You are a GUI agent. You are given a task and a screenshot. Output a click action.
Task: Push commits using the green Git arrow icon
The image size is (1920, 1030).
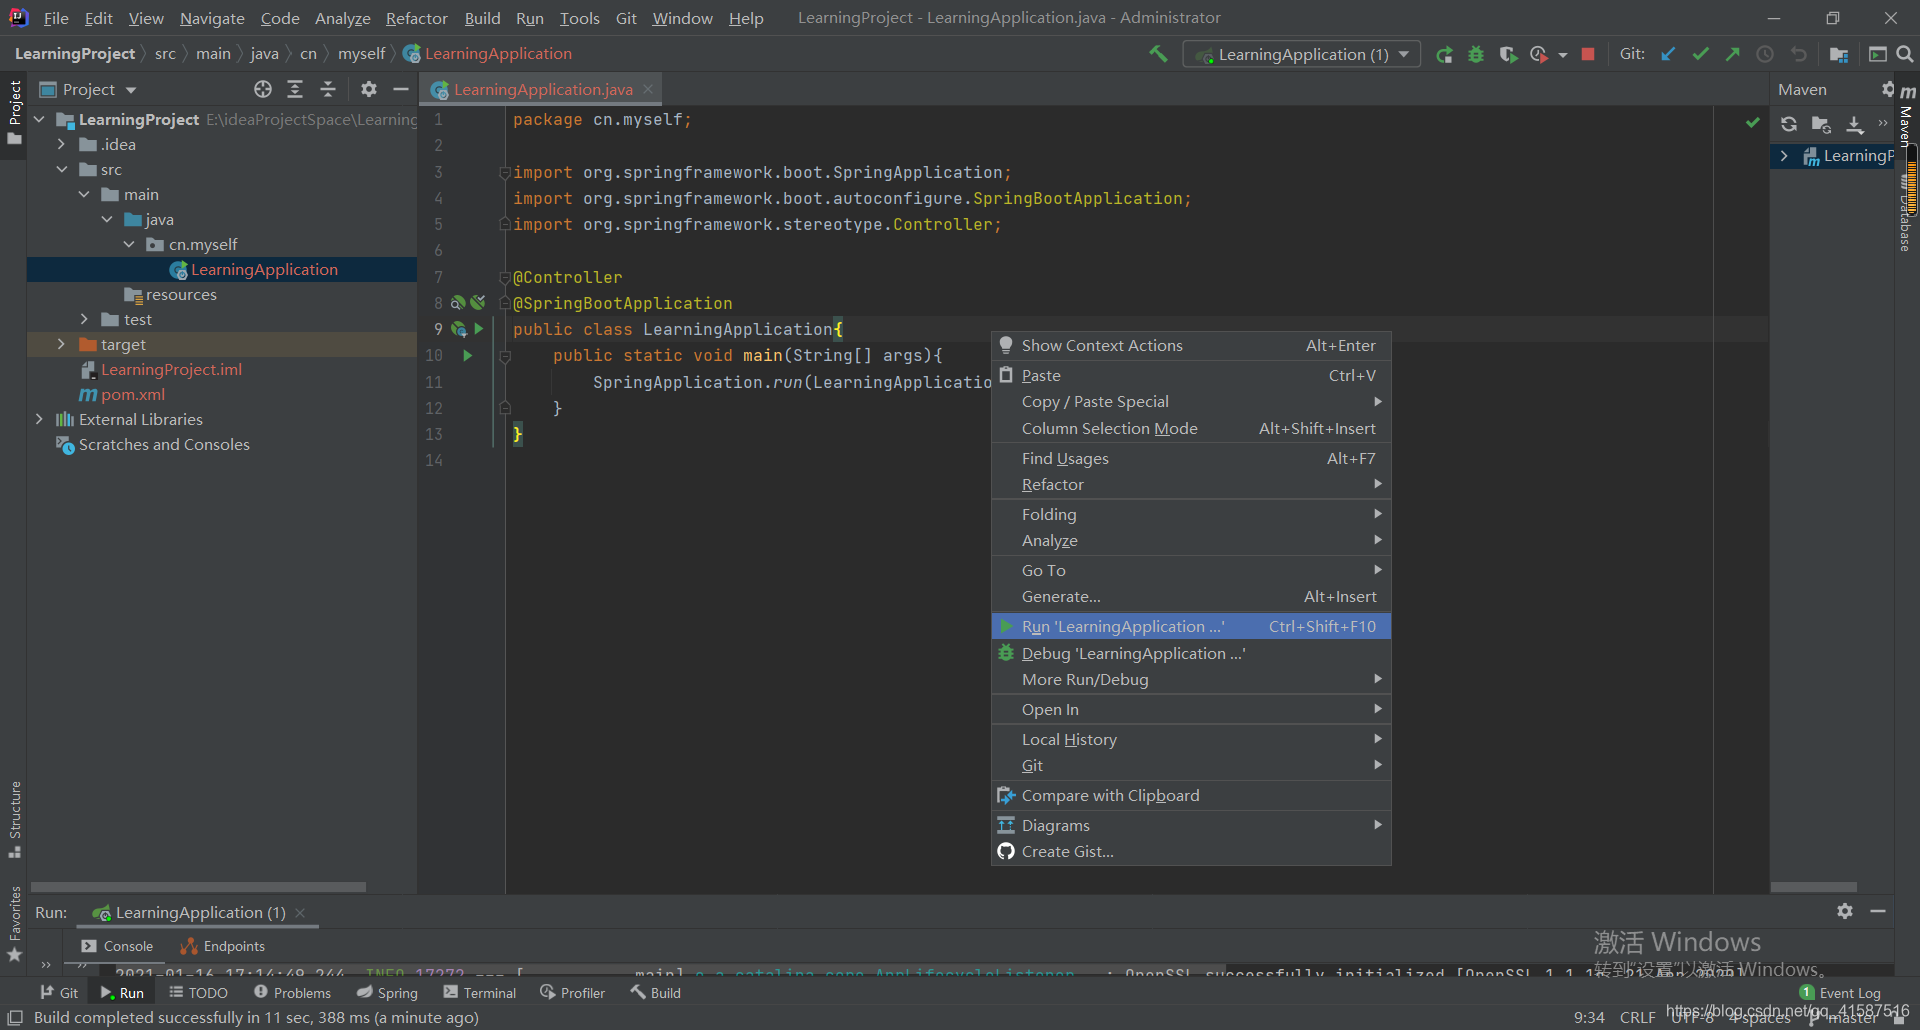coord(1733,54)
